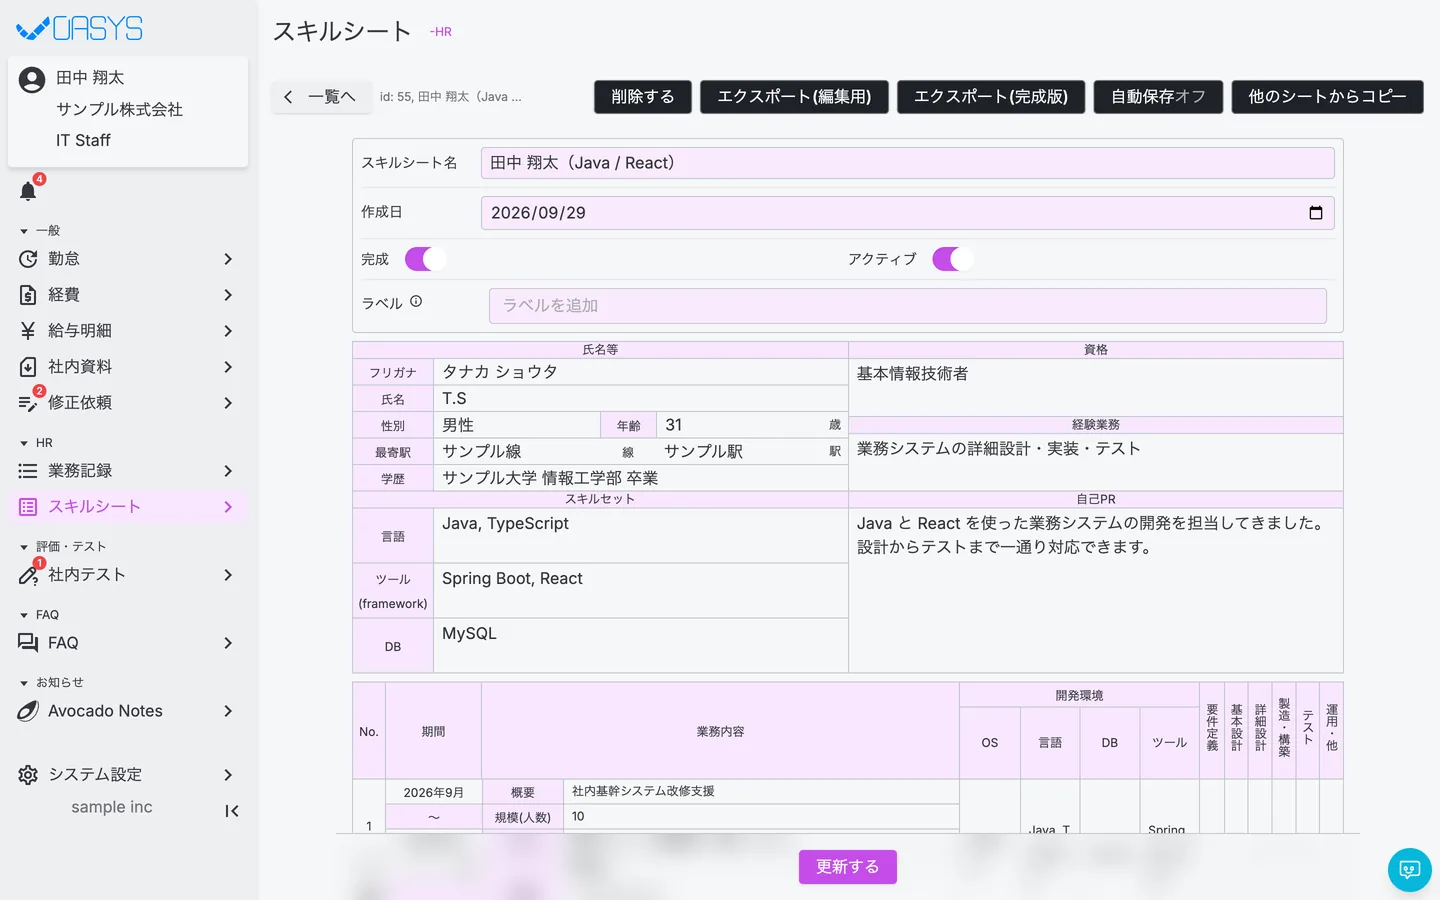This screenshot has width=1440, height=900.
Task: Click the label info icon next to ラベル
Action: point(416,301)
